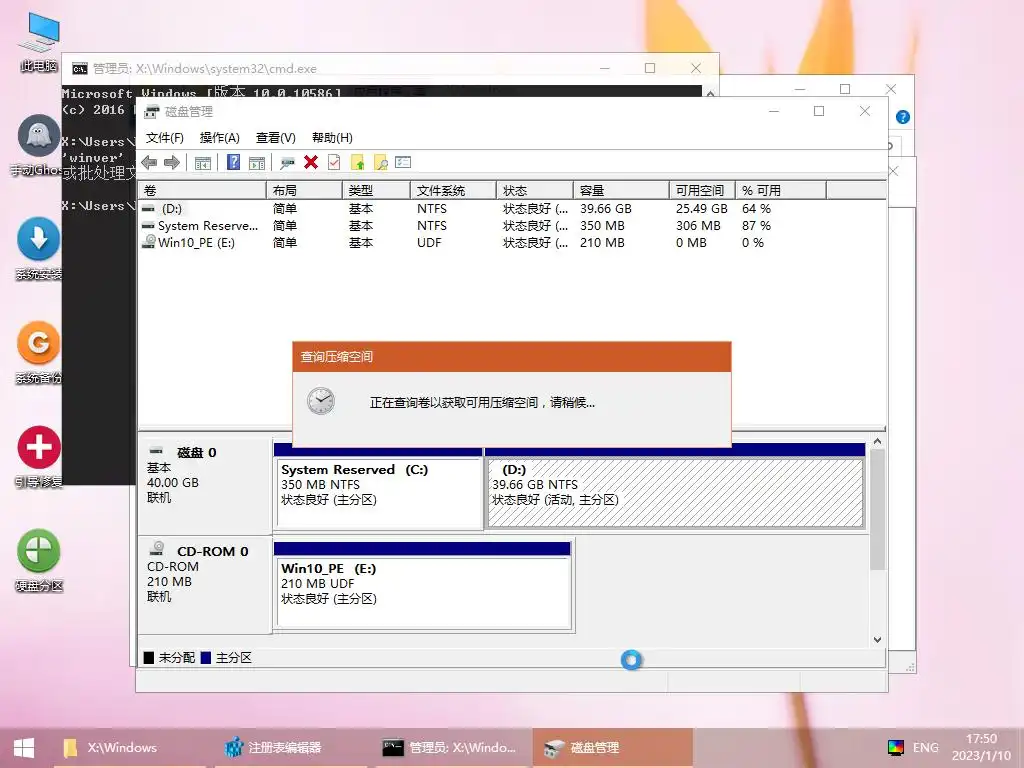Sort by 类型 column header
The width and height of the screenshot is (1024, 768).
[x=376, y=190]
